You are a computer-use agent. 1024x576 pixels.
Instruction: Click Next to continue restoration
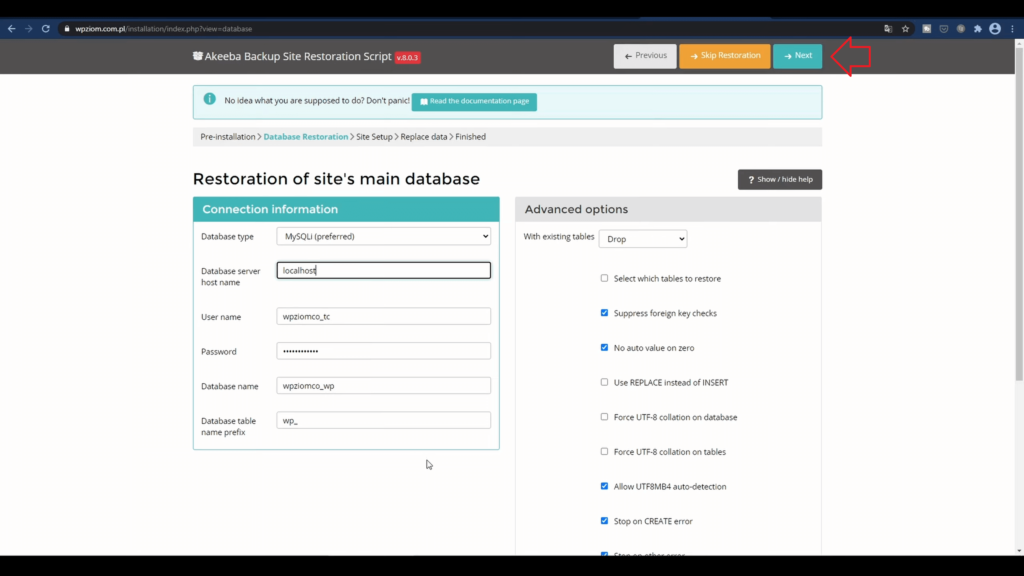pyautogui.click(x=797, y=56)
